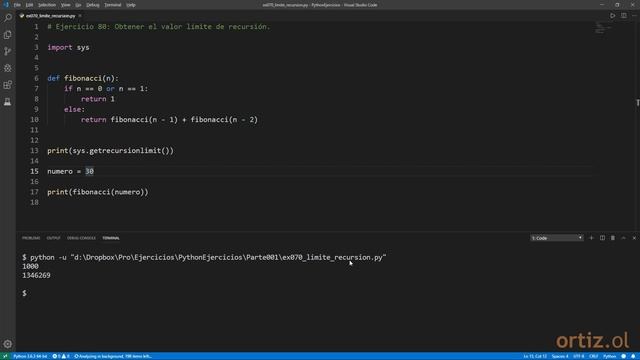Open editor More Actions ellipsis

click(634, 16)
